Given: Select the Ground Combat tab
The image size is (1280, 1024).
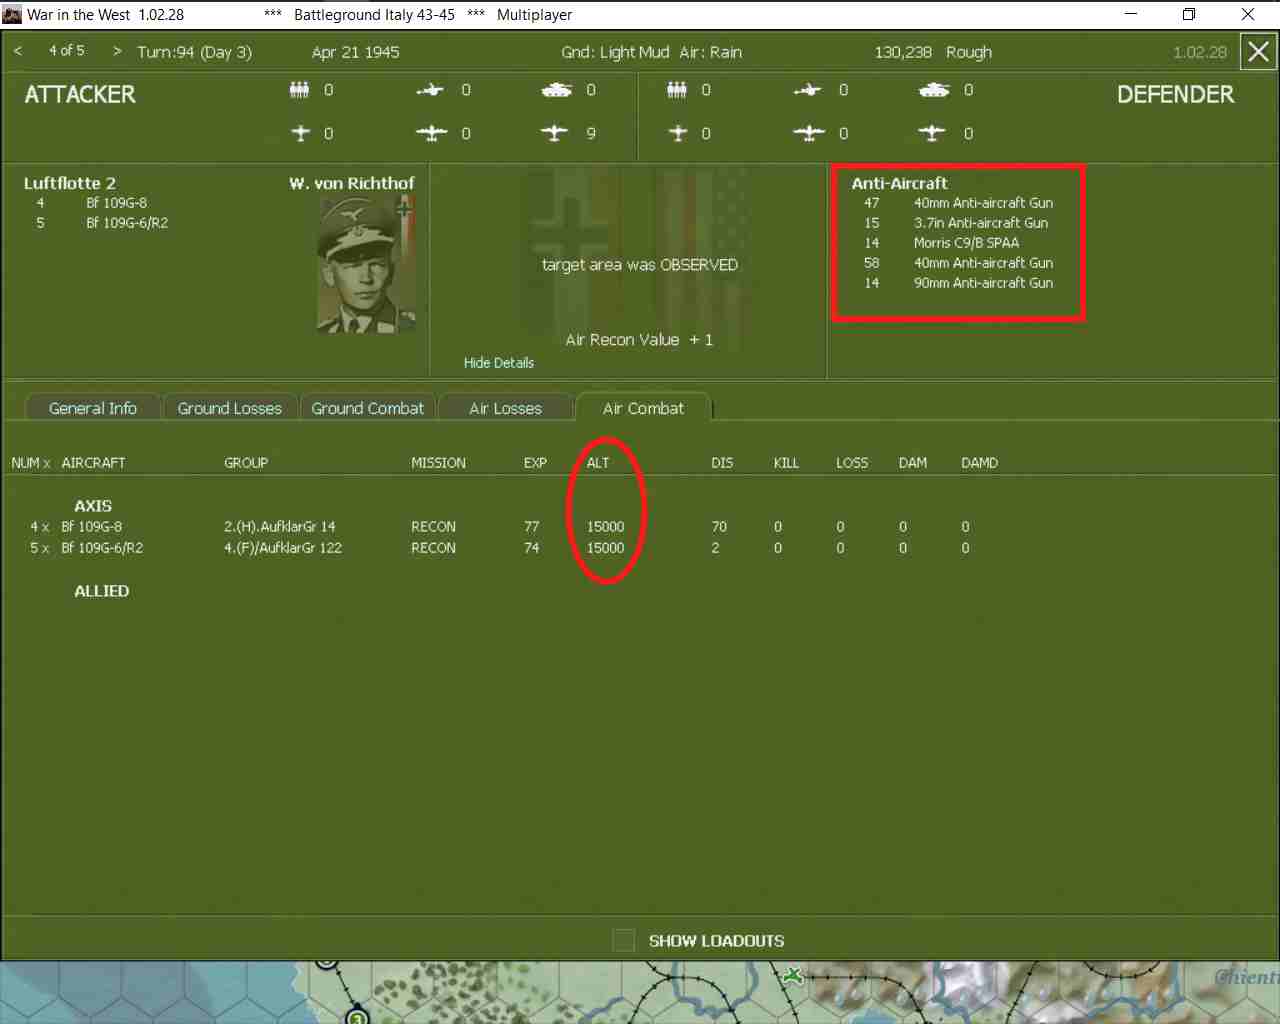Looking at the screenshot, I should pos(368,408).
